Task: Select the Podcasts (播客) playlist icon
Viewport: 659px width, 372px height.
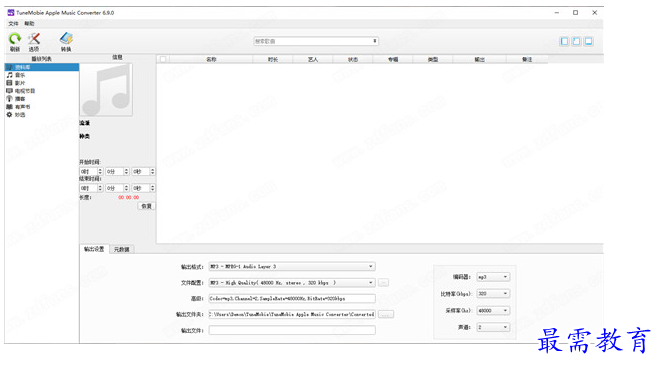Action: (x=9, y=99)
